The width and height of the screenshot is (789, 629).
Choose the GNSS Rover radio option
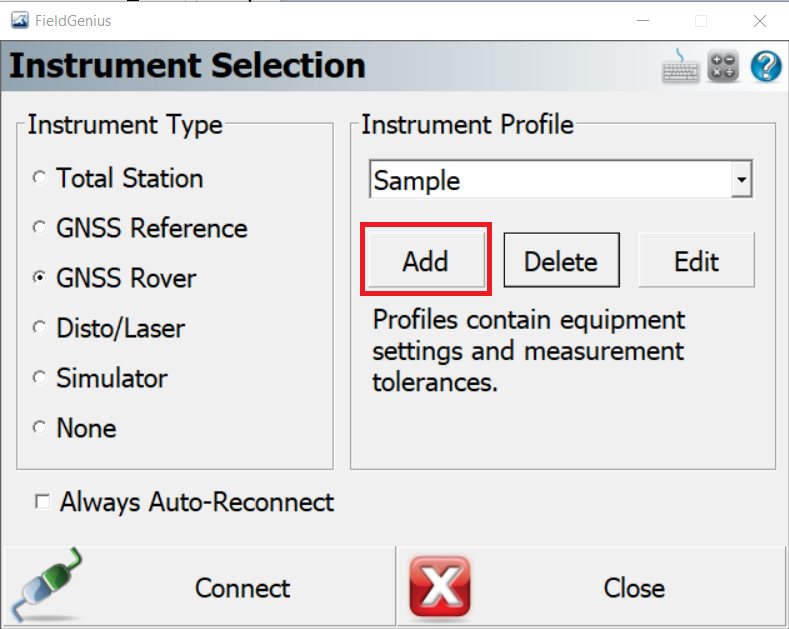[x=39, y=277]
